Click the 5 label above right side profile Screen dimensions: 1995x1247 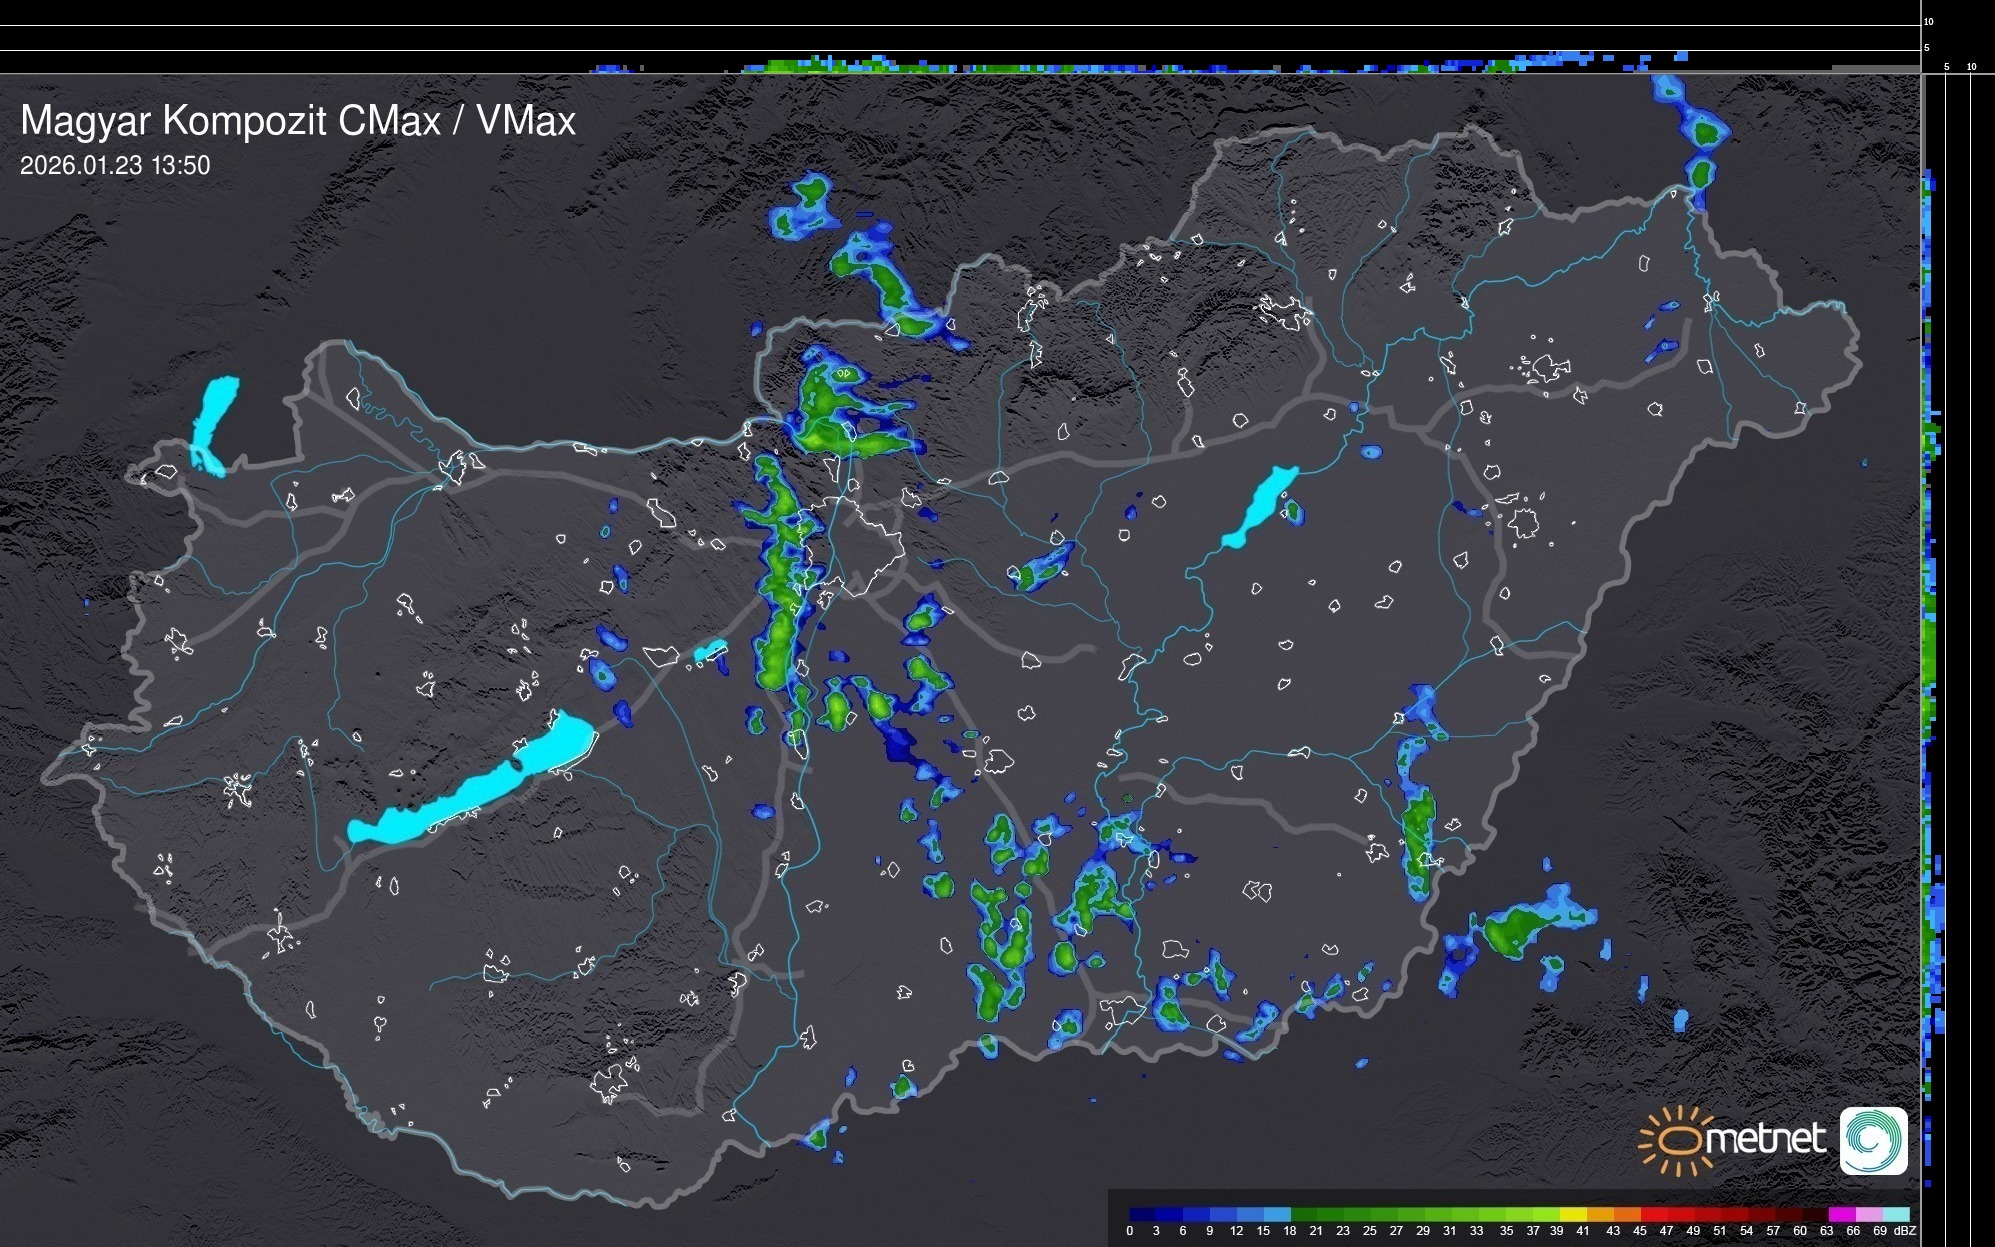click(x=1946, y=67)
